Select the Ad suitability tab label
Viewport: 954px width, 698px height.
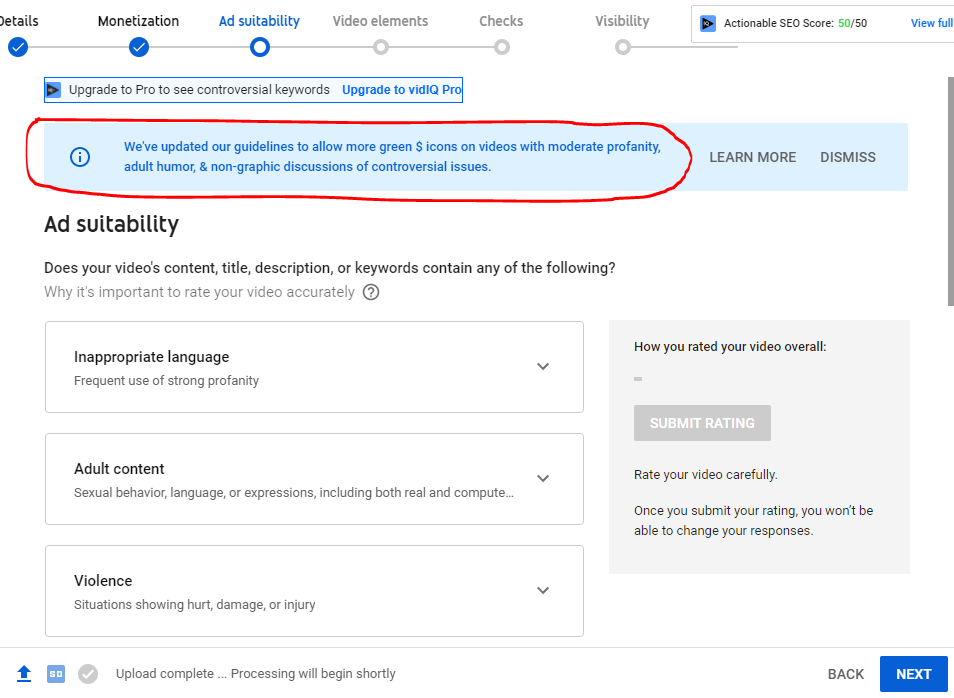[259, 21]
